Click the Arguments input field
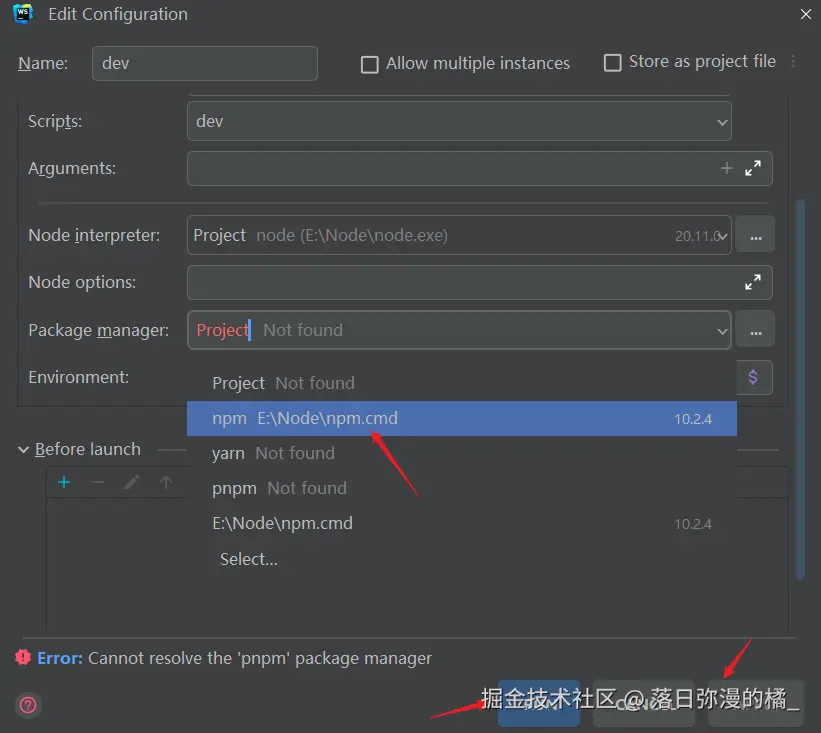821x733 pixels. (x=479, y=169)
